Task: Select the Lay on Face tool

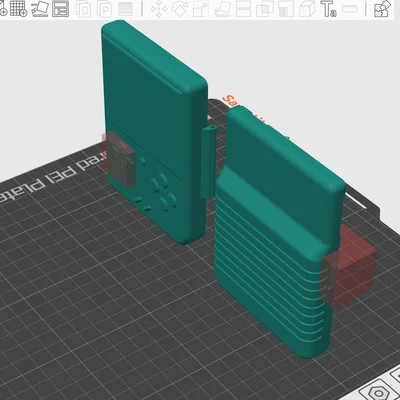Action: [x=222, y=9]
